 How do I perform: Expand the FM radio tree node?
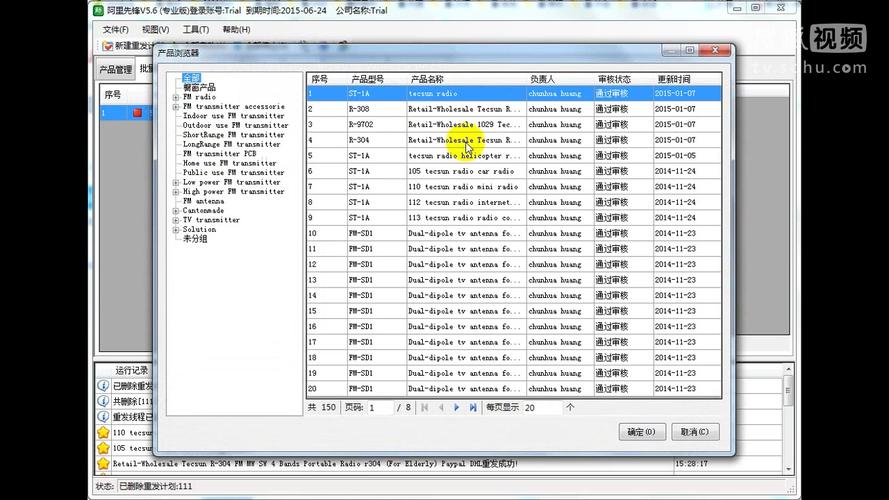[x=176, y=97]
